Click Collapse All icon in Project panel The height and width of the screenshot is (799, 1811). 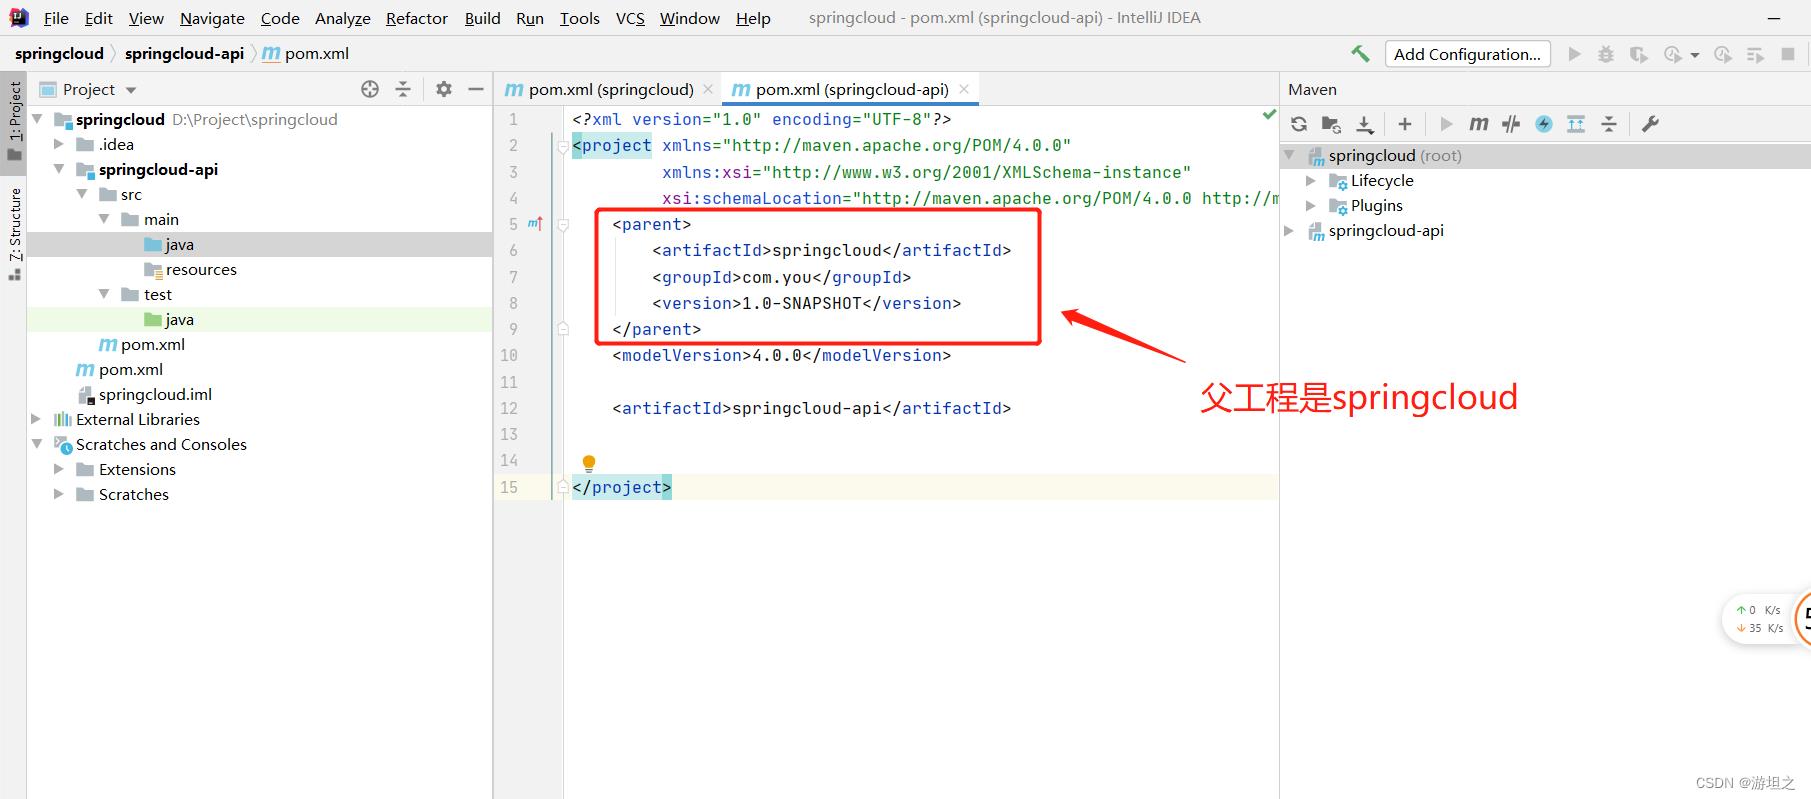coord(403,89)
